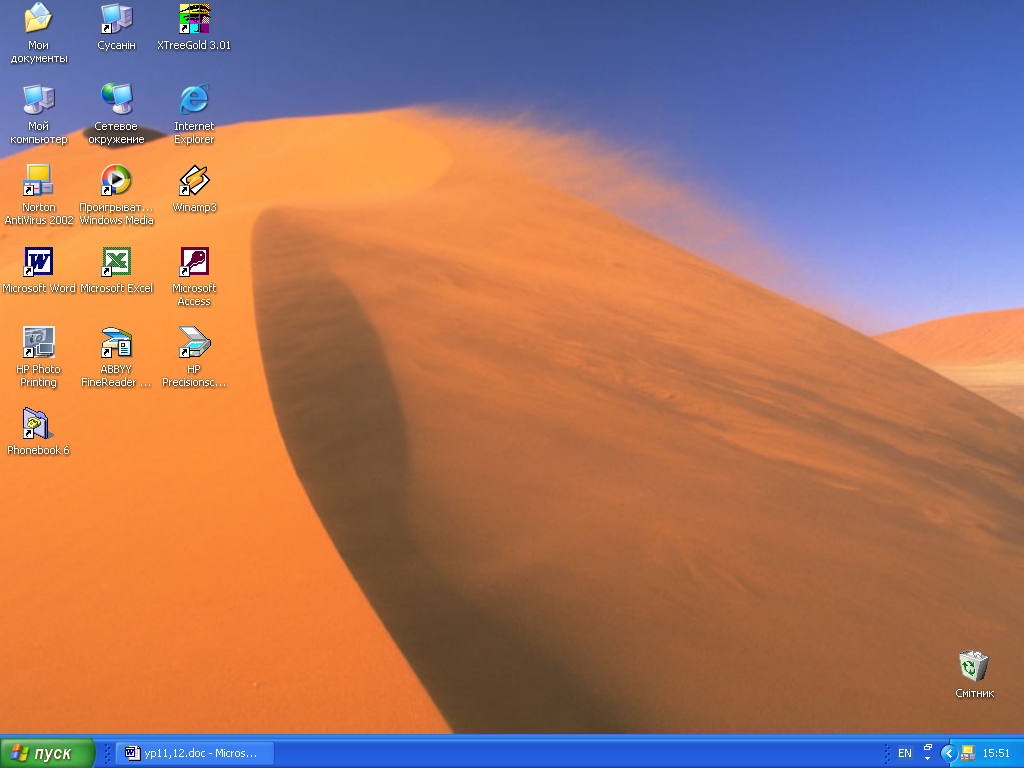
Task: Click the EN language indicator
Action: 904,753
